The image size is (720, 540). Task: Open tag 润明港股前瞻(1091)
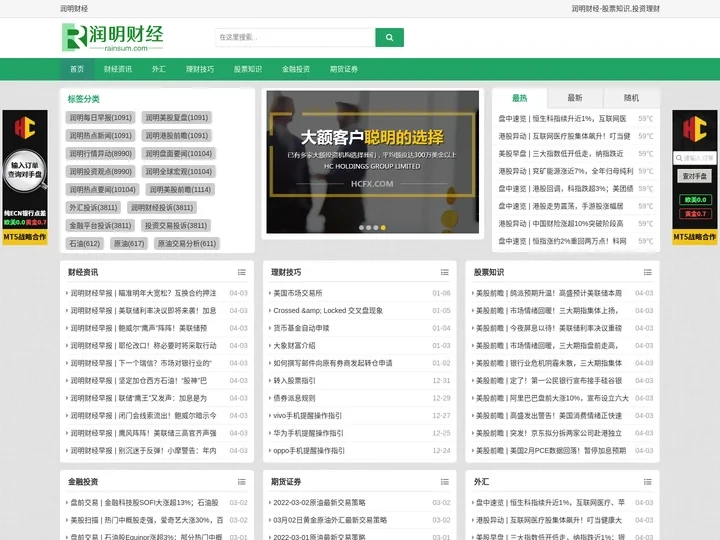[x=177, y=136]
